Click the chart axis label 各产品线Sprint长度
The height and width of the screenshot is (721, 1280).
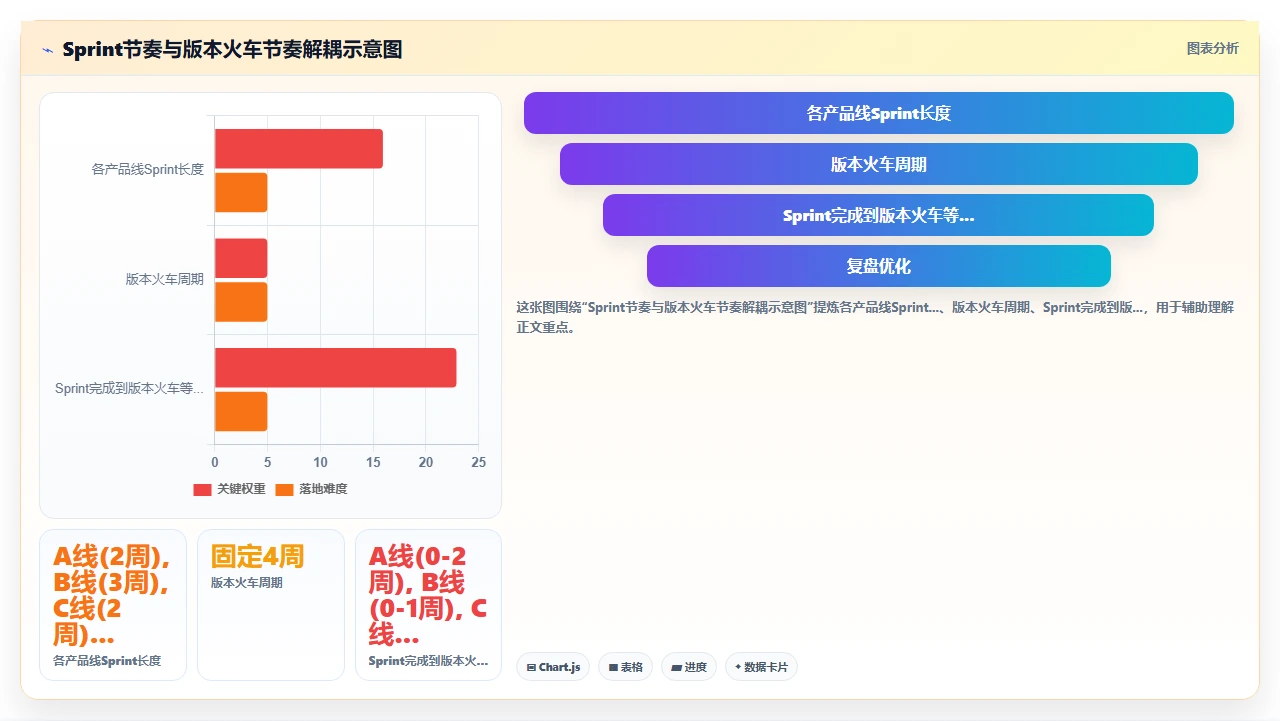pyautogui.click(x=148, y=170)
